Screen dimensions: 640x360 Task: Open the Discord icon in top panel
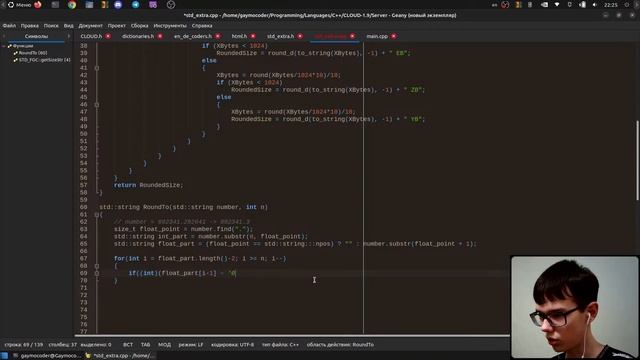pos(118,5)
